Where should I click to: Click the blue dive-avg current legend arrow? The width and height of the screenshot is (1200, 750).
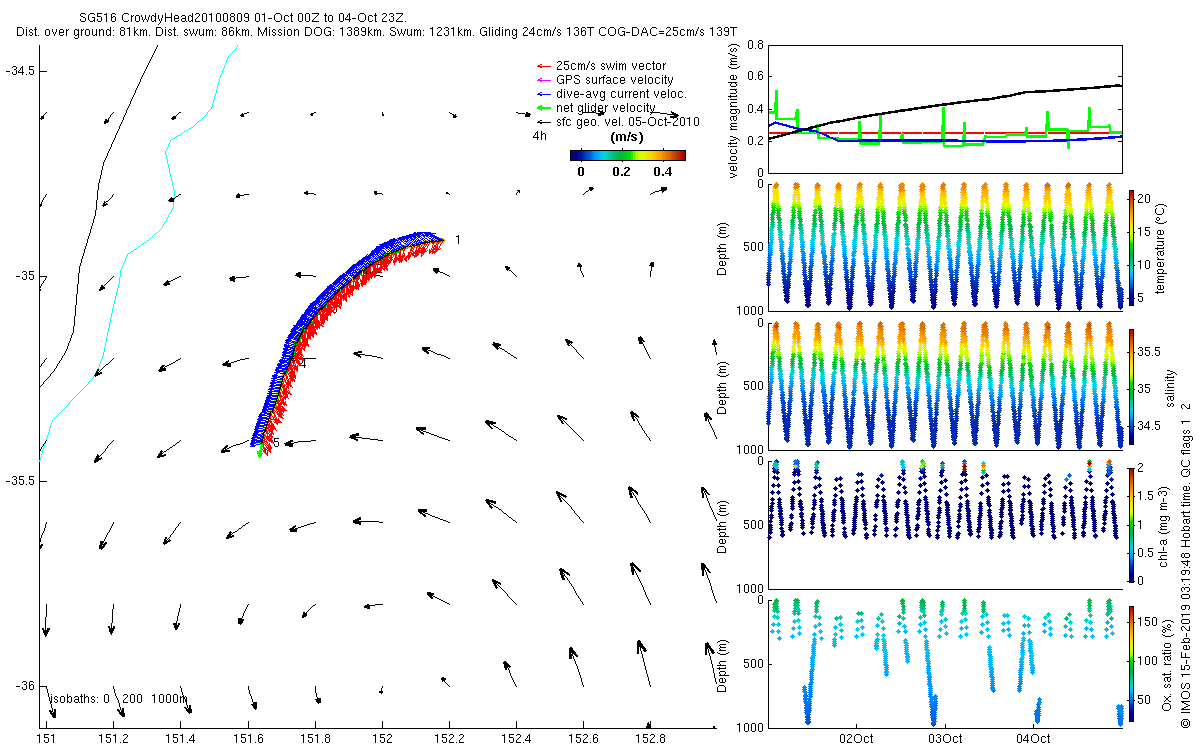[545, 94]
